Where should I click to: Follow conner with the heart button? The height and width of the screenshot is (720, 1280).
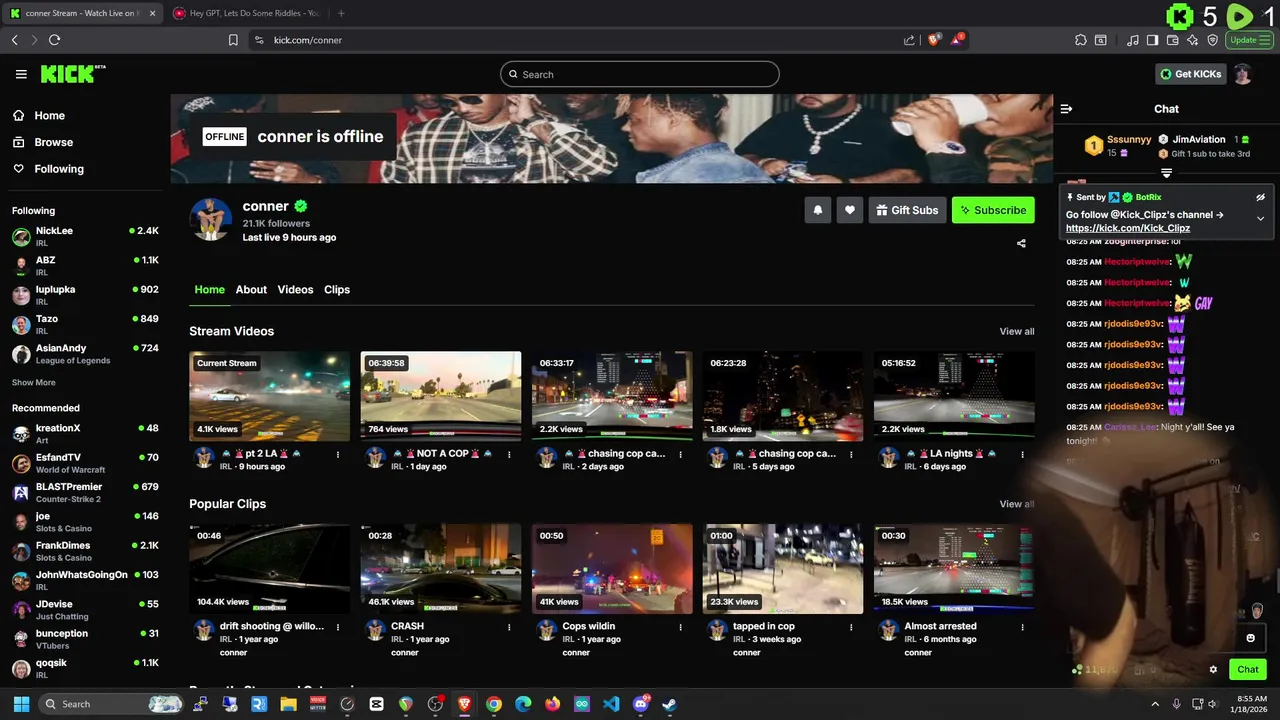tap(850, 210)
